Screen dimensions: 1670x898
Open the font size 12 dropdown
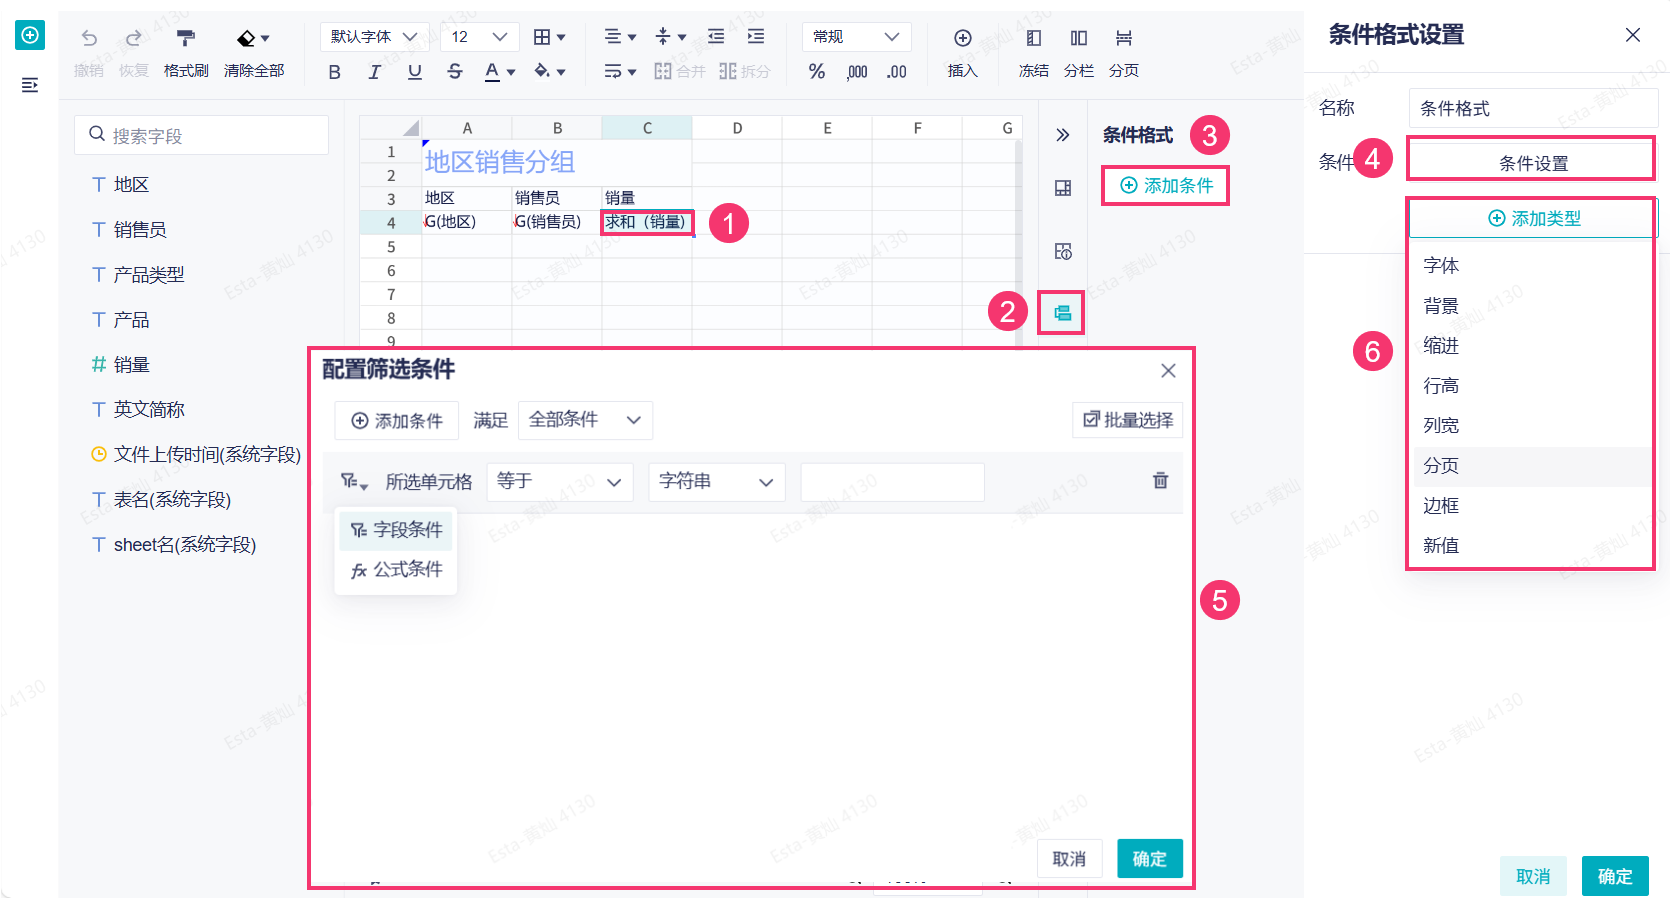[x=480, y=37]
